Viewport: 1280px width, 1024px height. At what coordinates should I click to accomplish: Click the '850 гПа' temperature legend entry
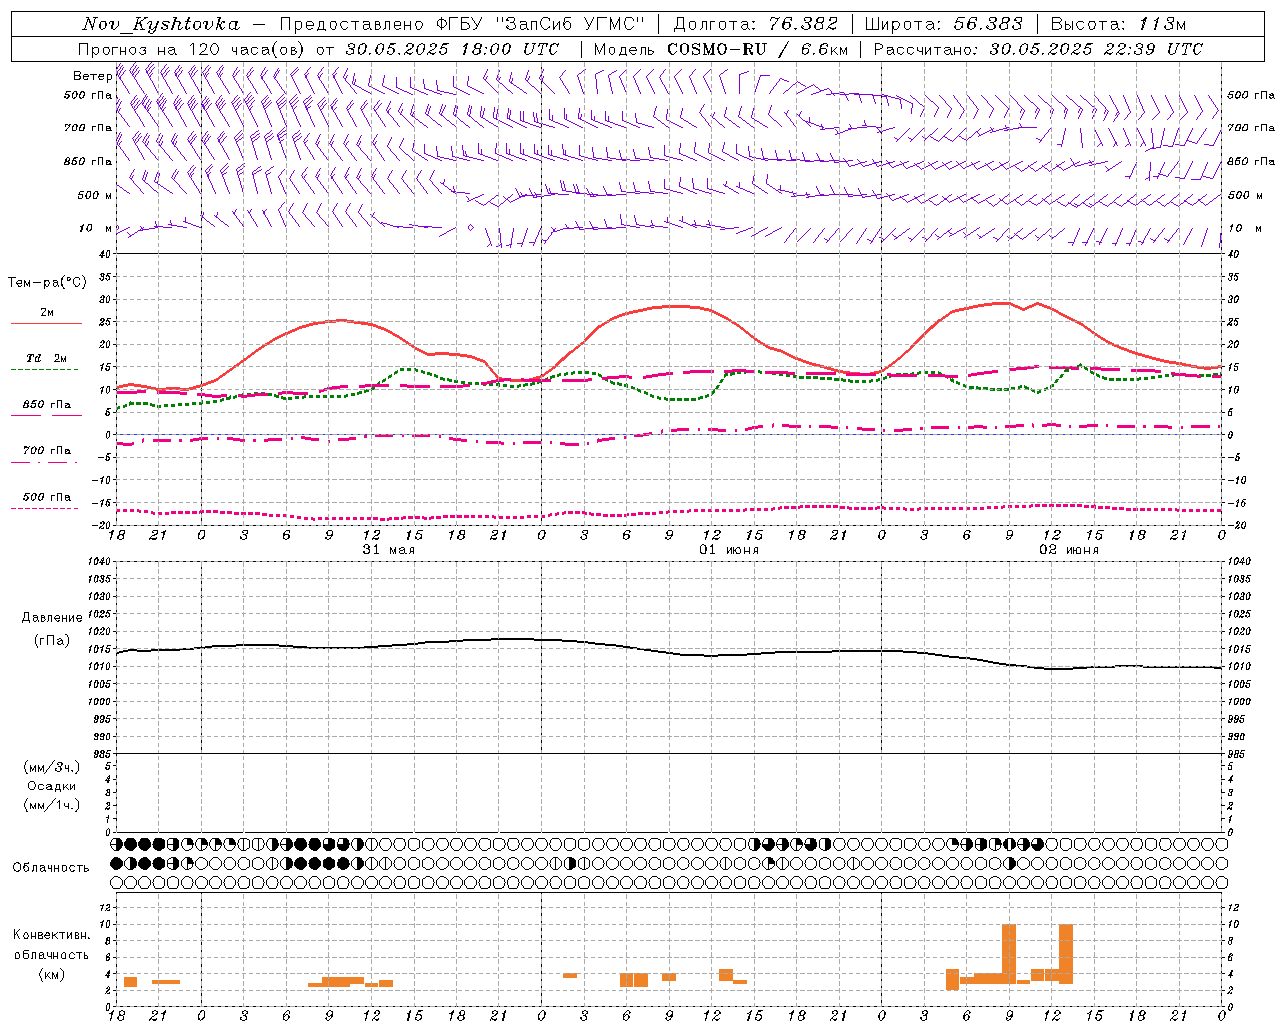pyautogui.click(x=47, y=405)
